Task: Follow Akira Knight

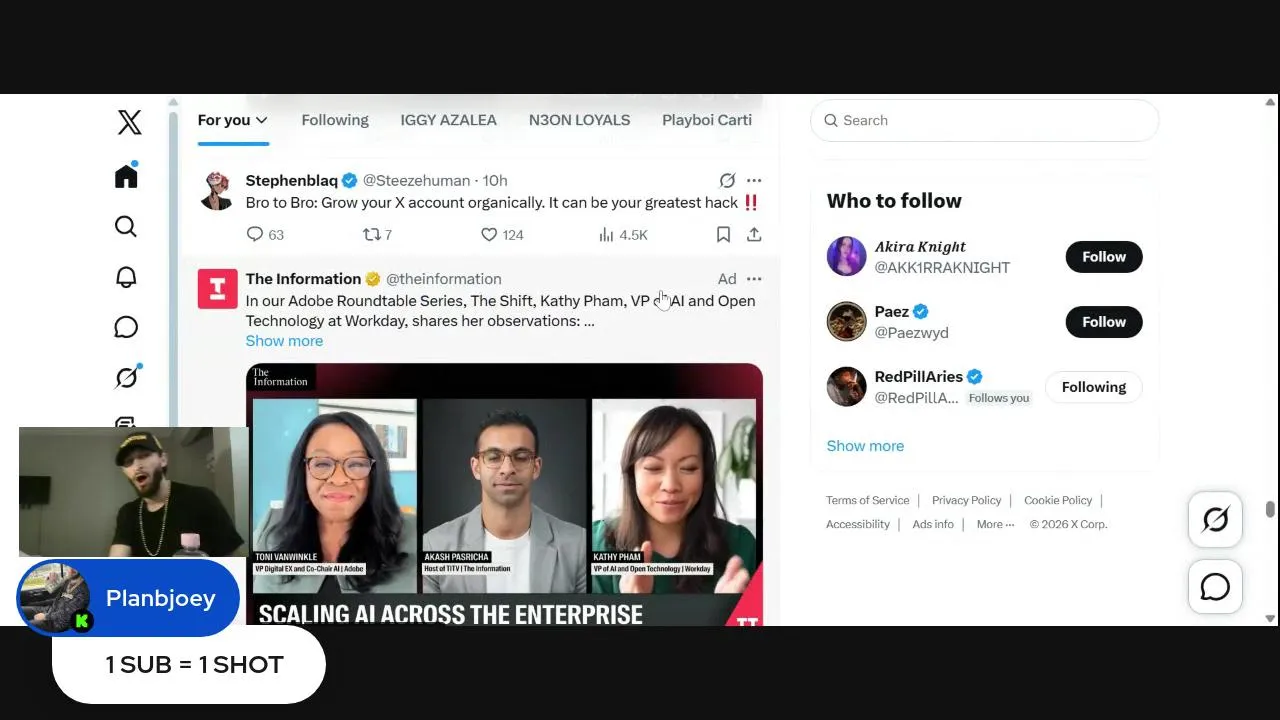Action: 1104,257
